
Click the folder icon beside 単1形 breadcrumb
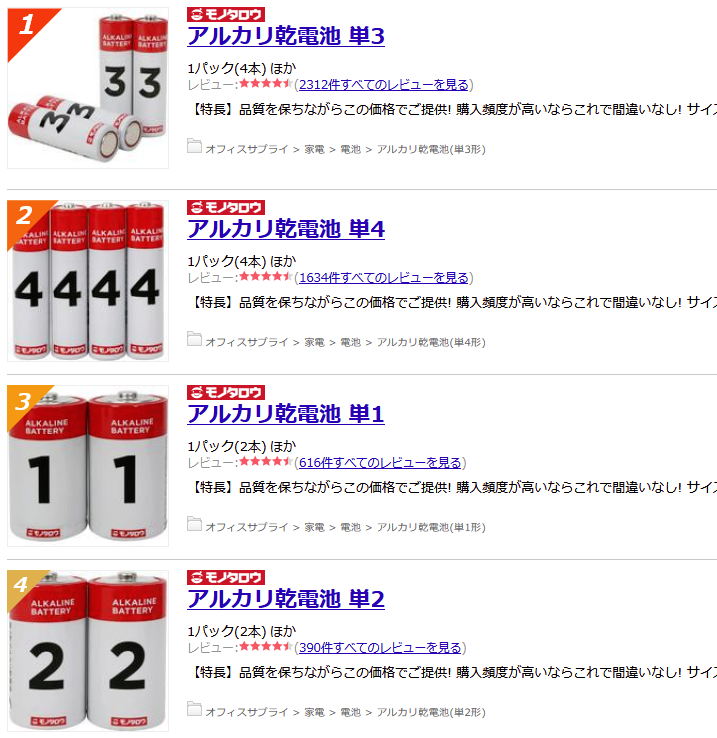click(194, 524)
